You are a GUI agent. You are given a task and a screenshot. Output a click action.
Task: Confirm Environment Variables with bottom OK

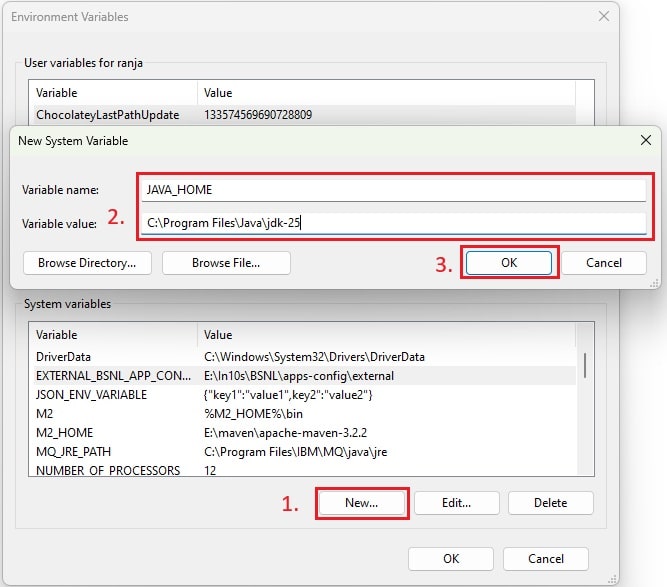click(x=451, y=559)
